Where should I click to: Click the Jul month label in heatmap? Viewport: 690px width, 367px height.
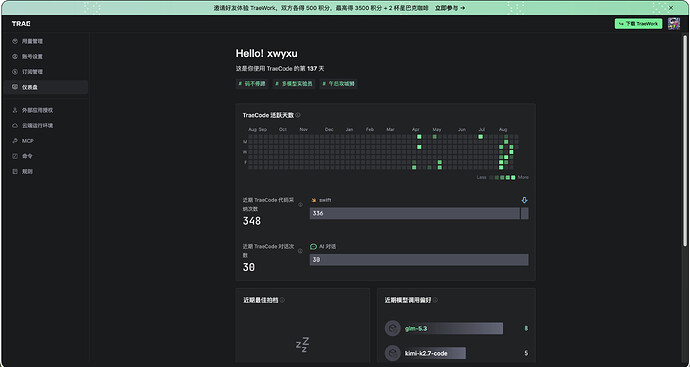pyautogui.click(x=482, y=129)
